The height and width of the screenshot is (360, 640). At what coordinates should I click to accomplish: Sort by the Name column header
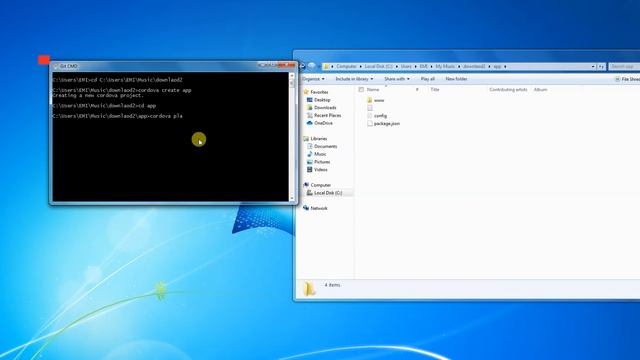pos(373,89)
